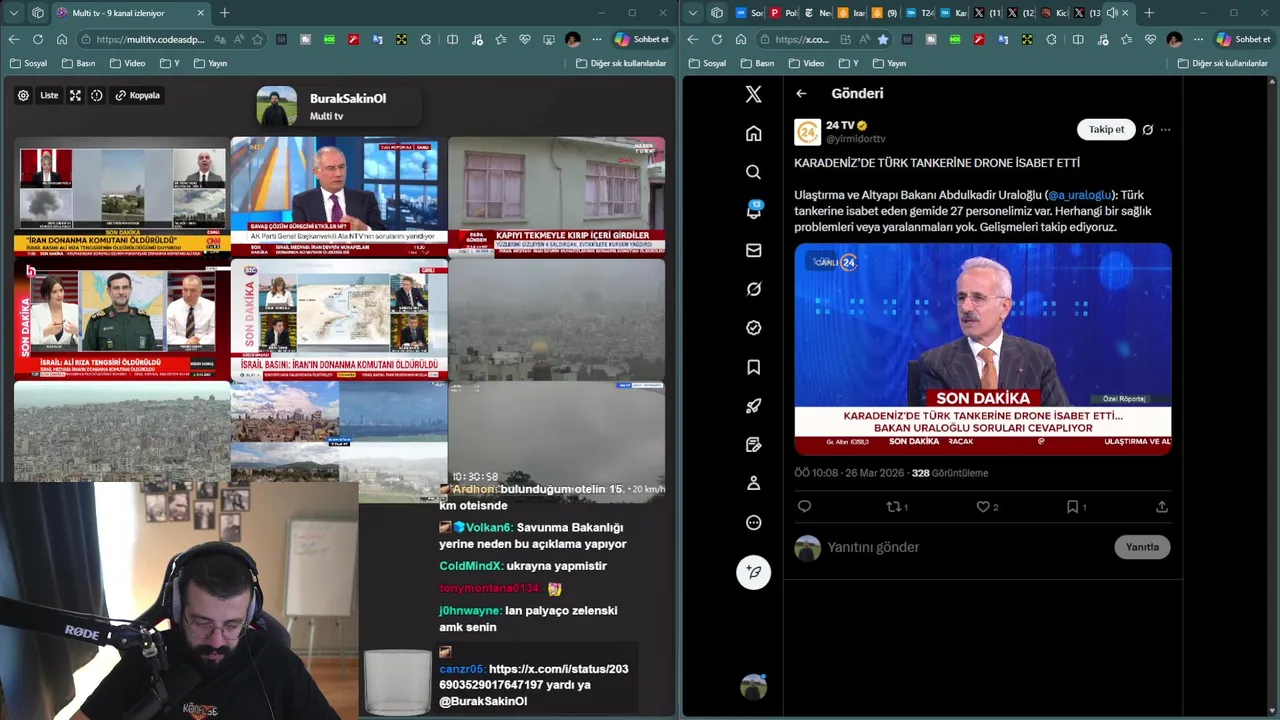Viewport: 1280px width, 720px height.
Task: Open @a_uraloglu mention link
Action: click(x=1079, y=195)
